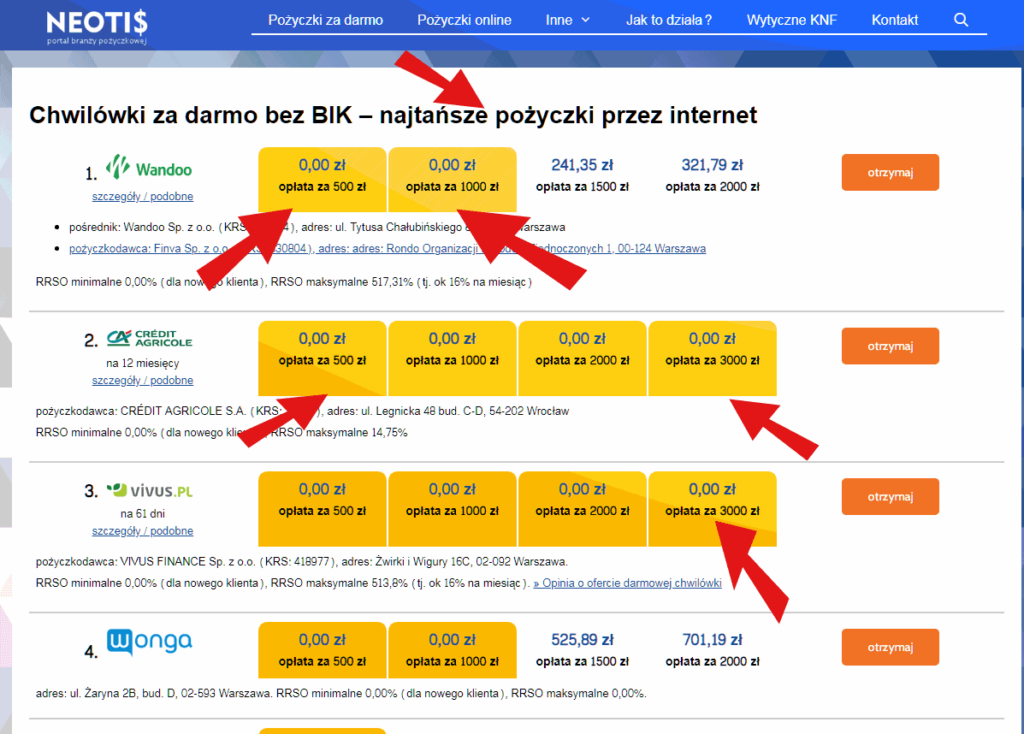Select Vivus fee tile for 2000 zł
The image size is (1024, 734).
click(582, 509)
